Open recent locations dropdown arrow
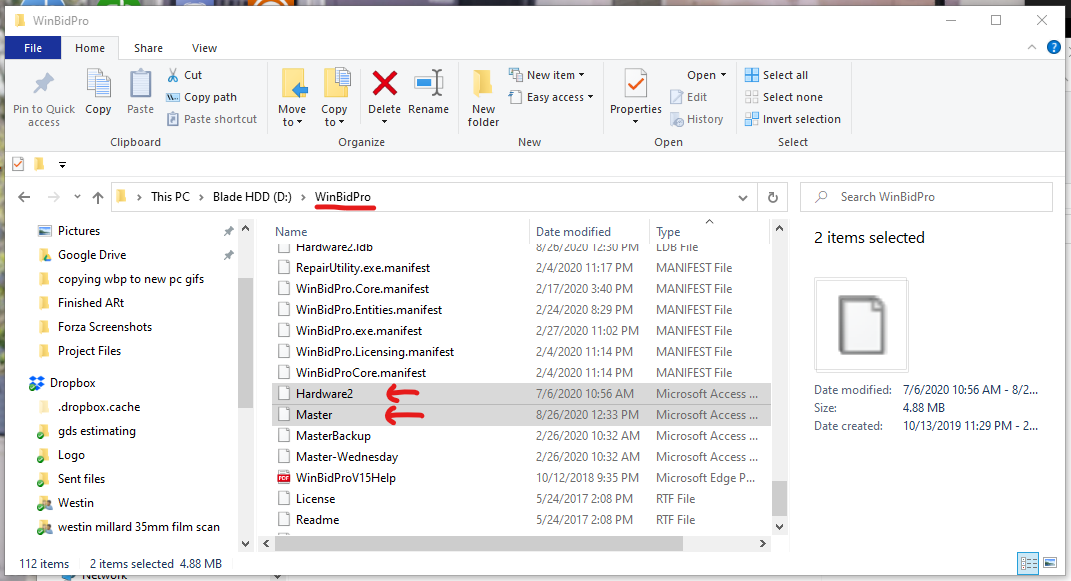 point(77,197)
